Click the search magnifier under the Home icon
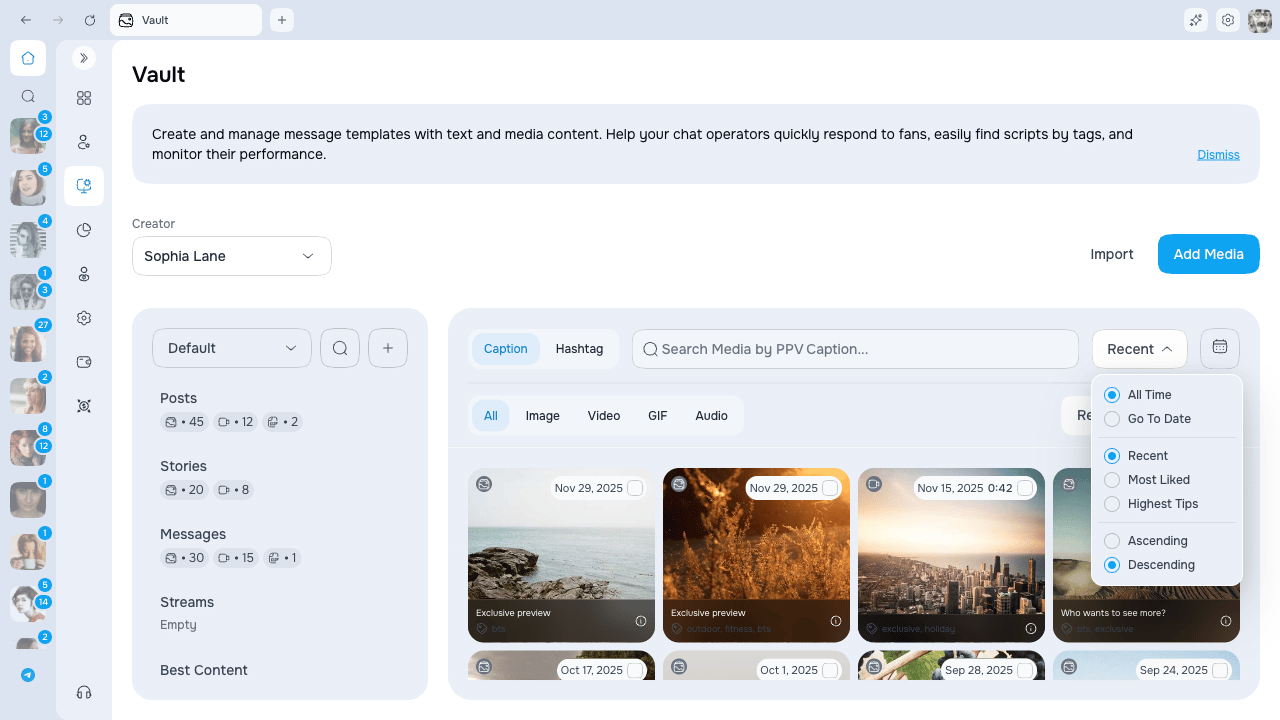This screenshot has width=1280, height=720. [x=28, y=97]
